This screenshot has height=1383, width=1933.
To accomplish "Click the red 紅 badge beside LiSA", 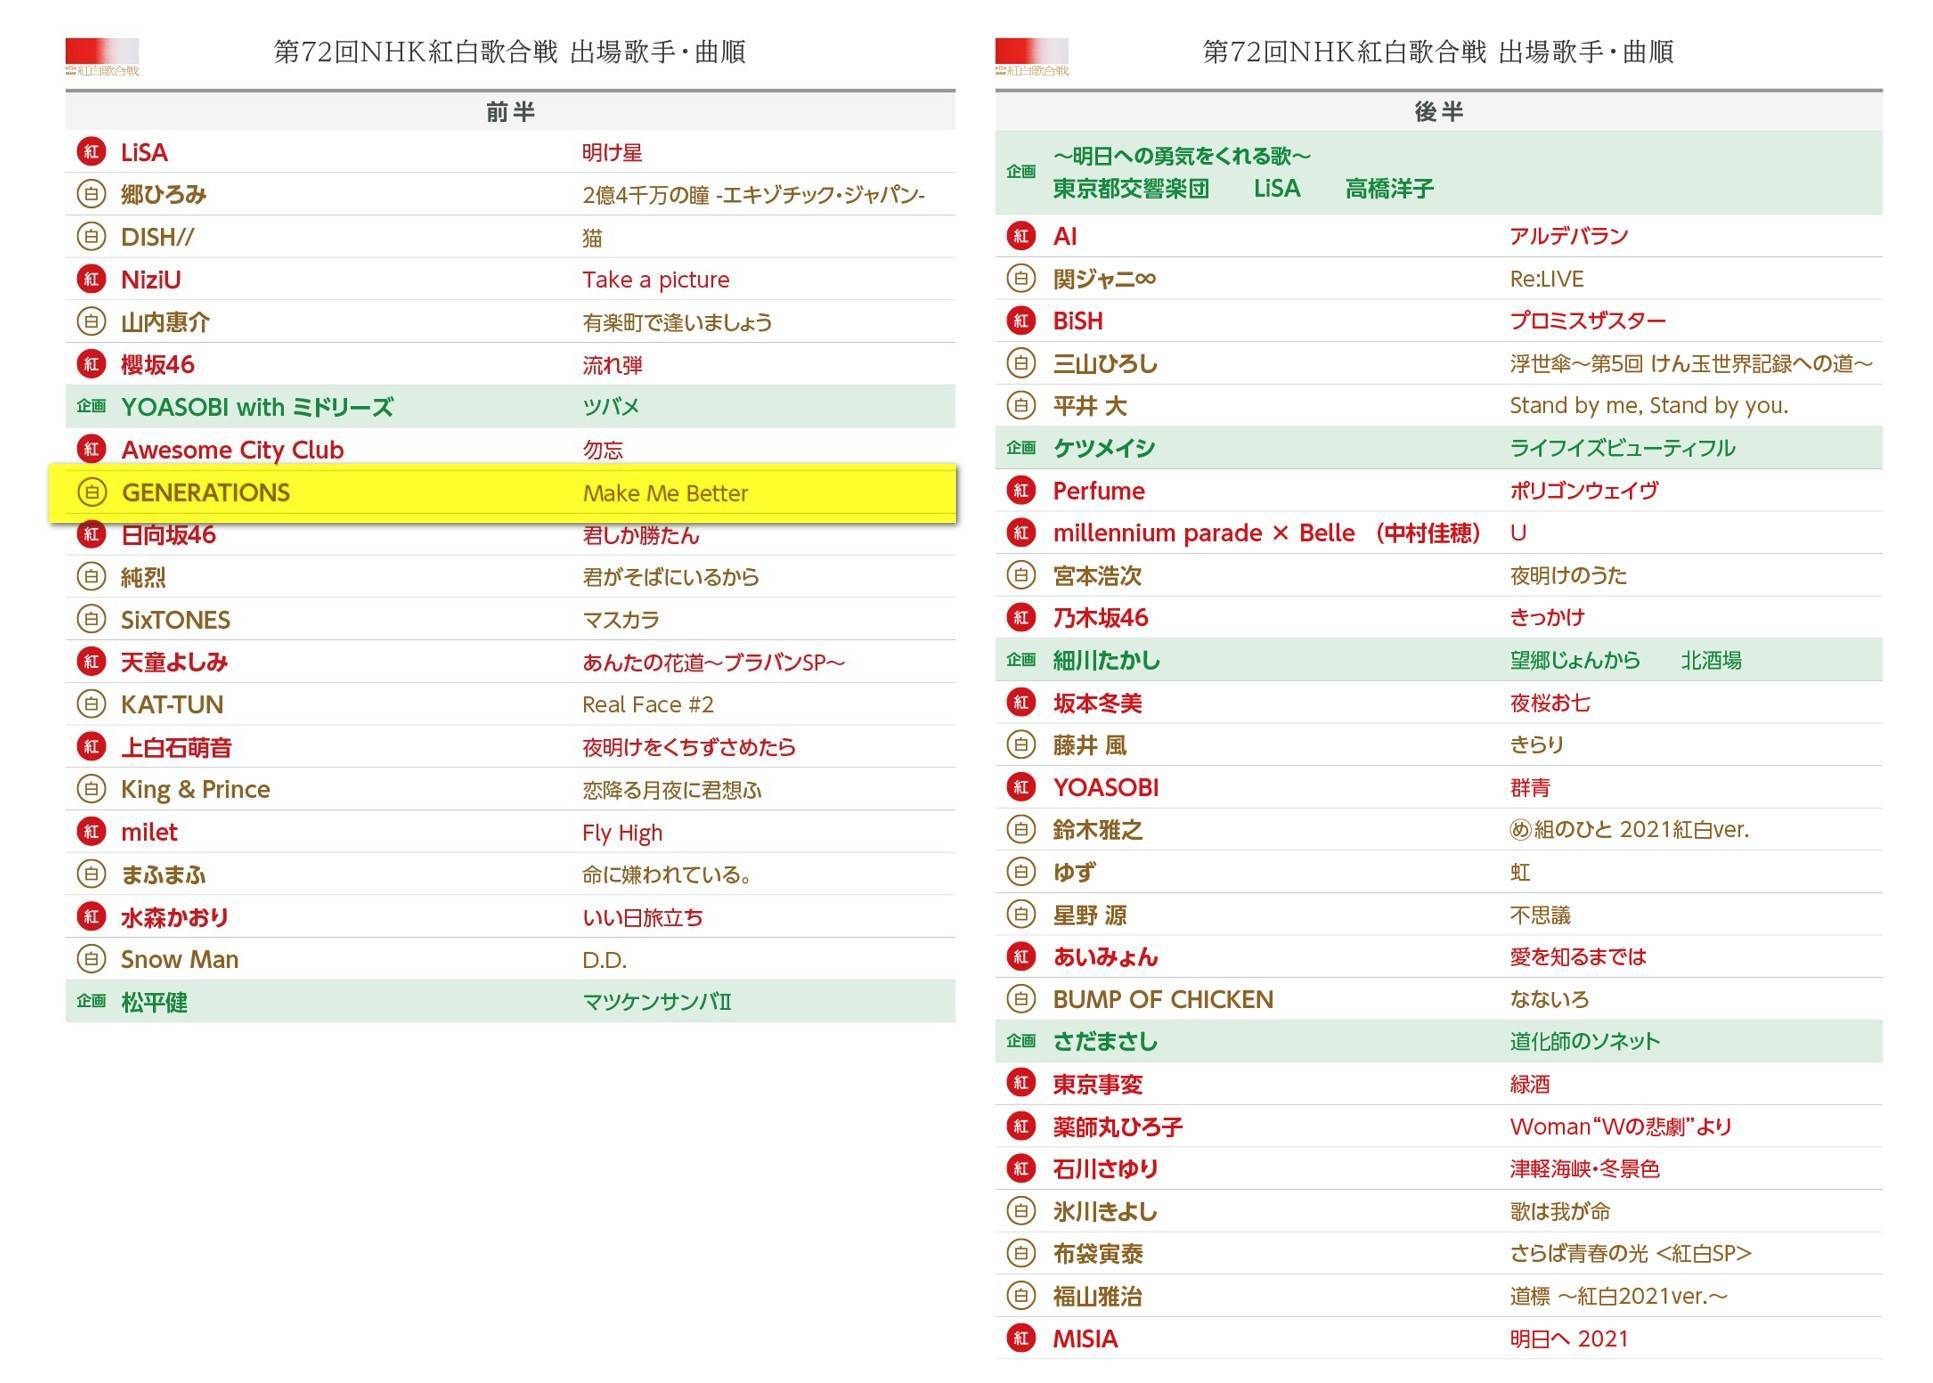I will (91, 152).
